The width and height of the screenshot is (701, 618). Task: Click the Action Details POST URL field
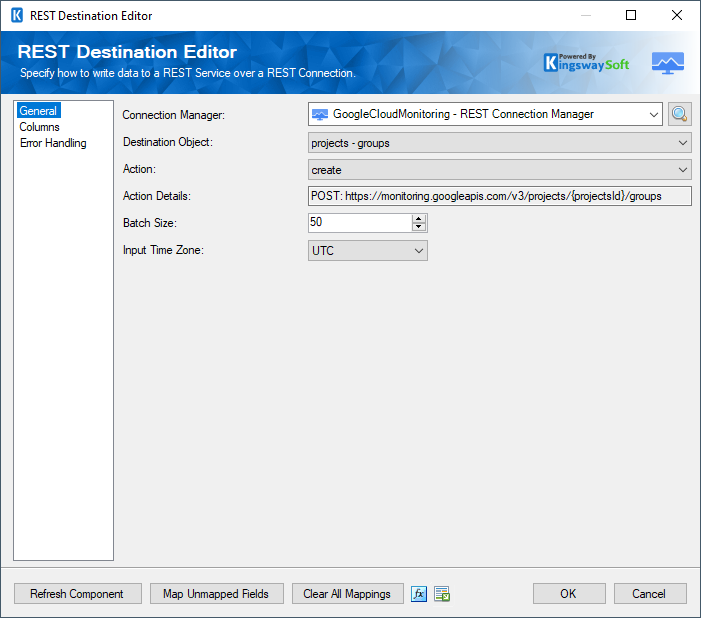pyautogui.click(x=499, y=196)
